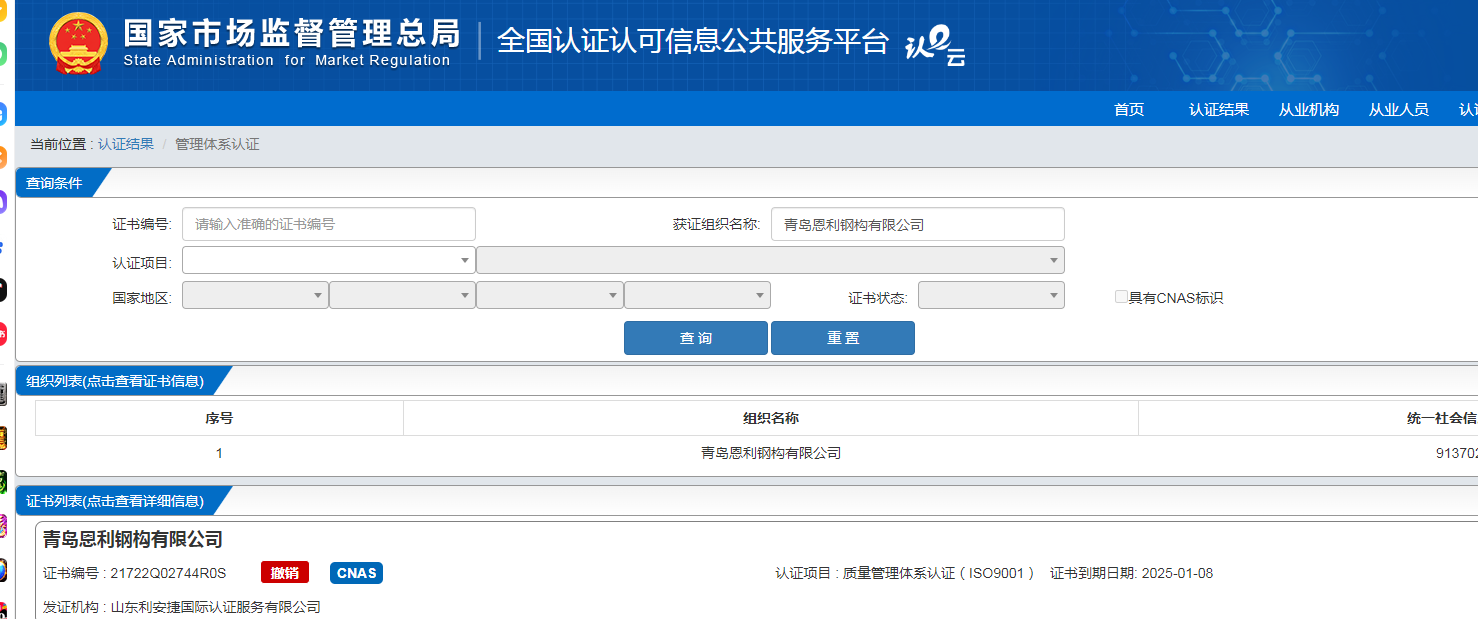1478x619 pixels.
Task: Click the blue CNAS badge
Action: pyautogui.click(x=356, y=573)
